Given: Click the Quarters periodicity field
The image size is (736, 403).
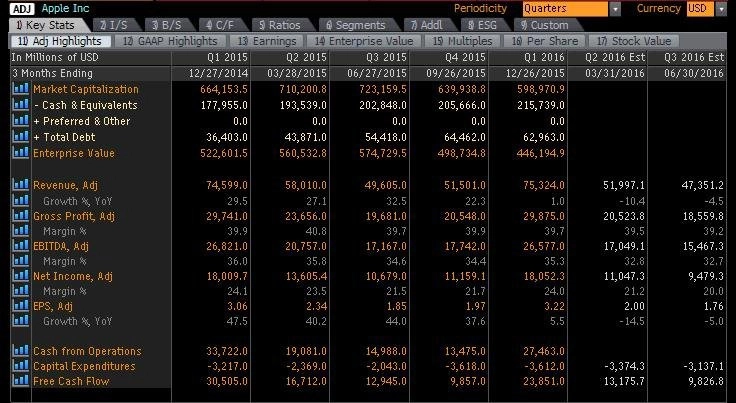Looking at the screenshot, I should (x=565, y=9).
